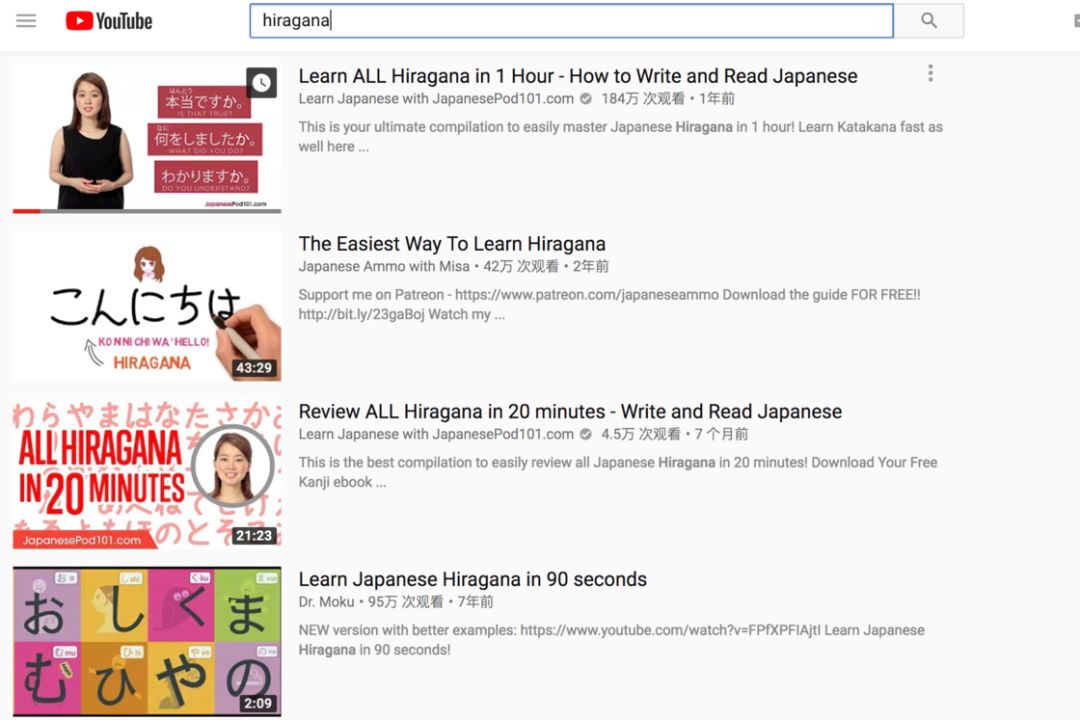Viewport: 1080px width, 720px height.
Task: Visit JapanesePod101 channel under 20 minutes video
Action: pos(436,434)
